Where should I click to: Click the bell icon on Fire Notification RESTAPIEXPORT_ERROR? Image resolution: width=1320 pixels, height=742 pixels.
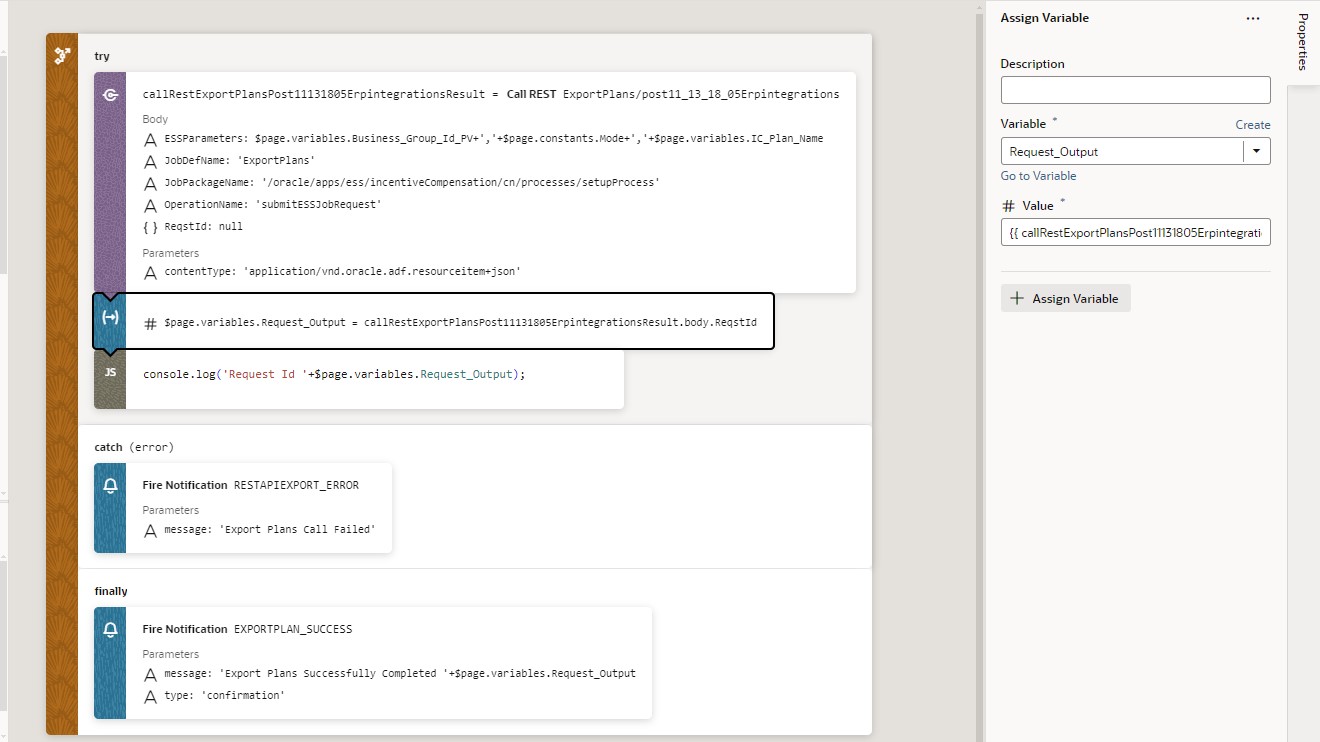pyautogui.click(x=110, y=485)
